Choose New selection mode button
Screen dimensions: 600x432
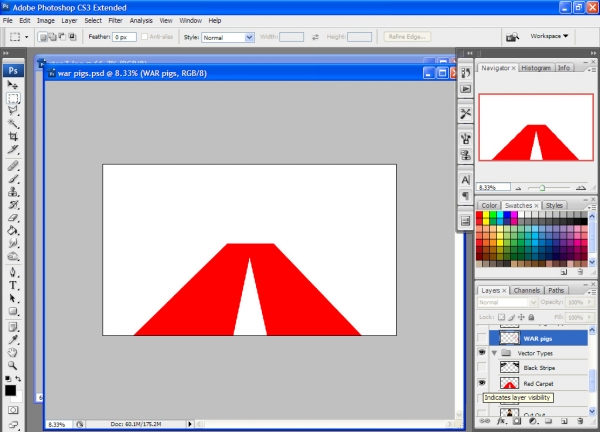tap(43, 37)
